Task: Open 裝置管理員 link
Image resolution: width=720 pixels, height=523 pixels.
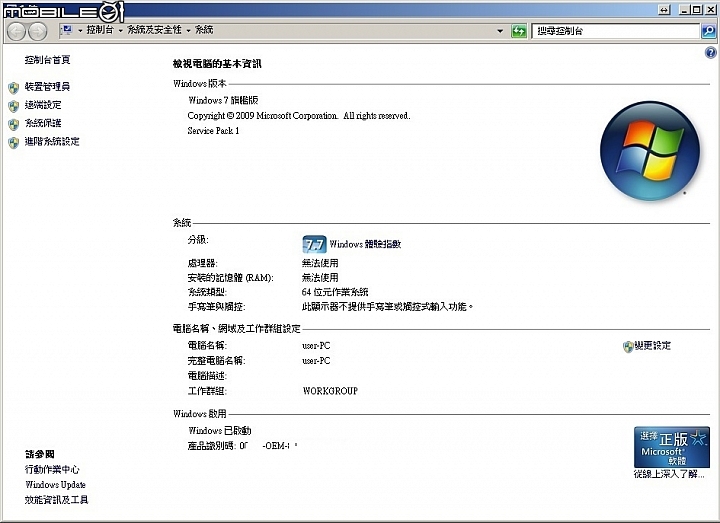Action: (47, 86)
